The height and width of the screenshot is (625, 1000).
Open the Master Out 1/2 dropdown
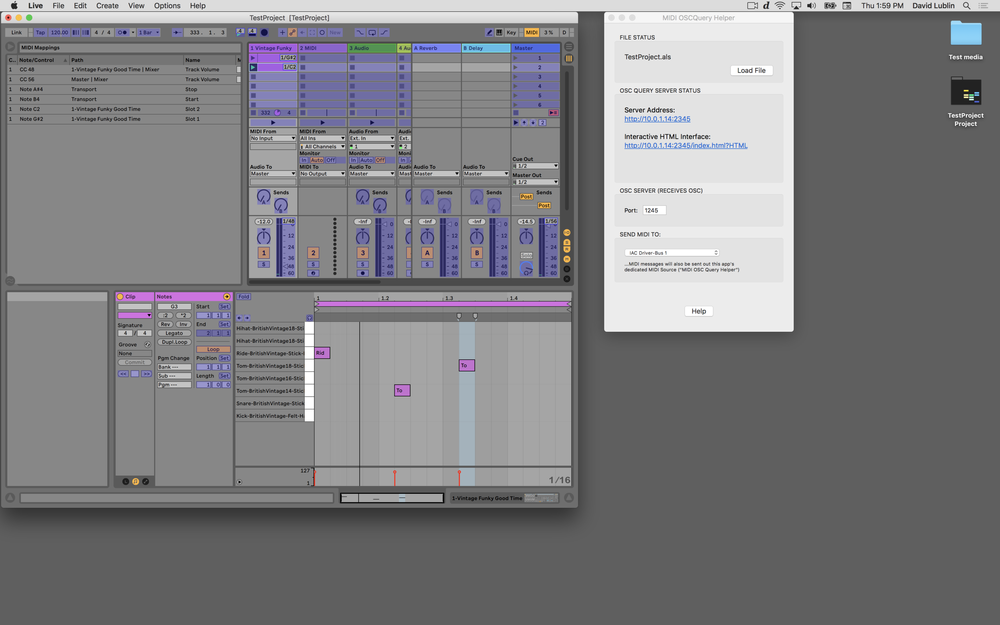pyautogui.click(x=535, y=182)
